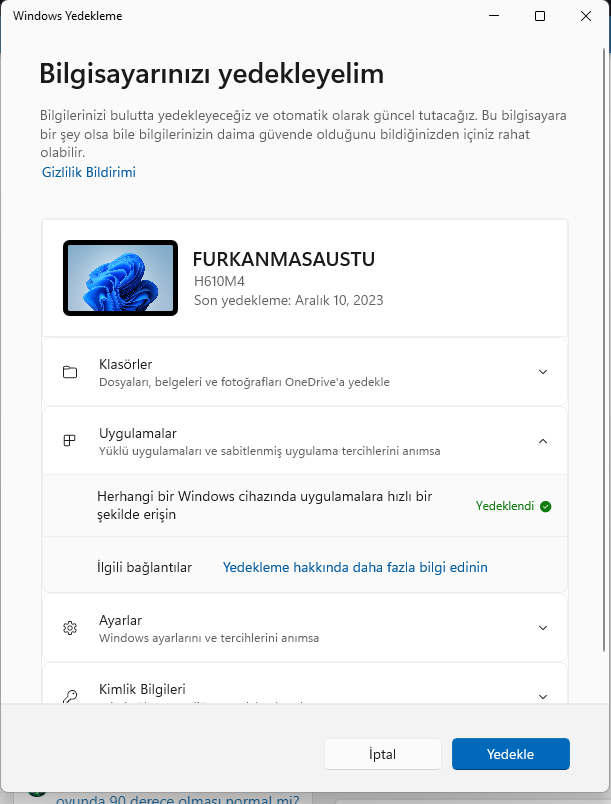Click Yüklü uygulamaları ve sabitlenmiş uygulama text

270,451
